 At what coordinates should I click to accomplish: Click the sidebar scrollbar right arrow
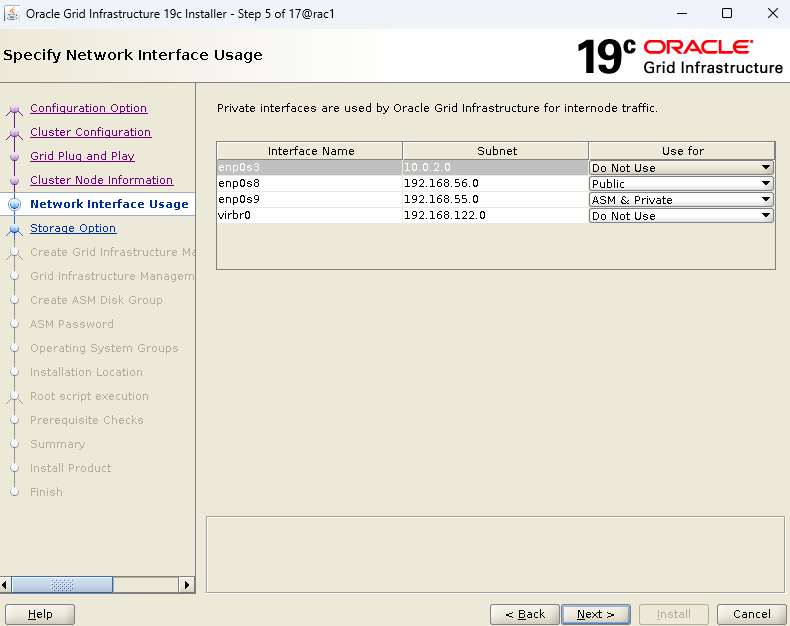[187, 585]
